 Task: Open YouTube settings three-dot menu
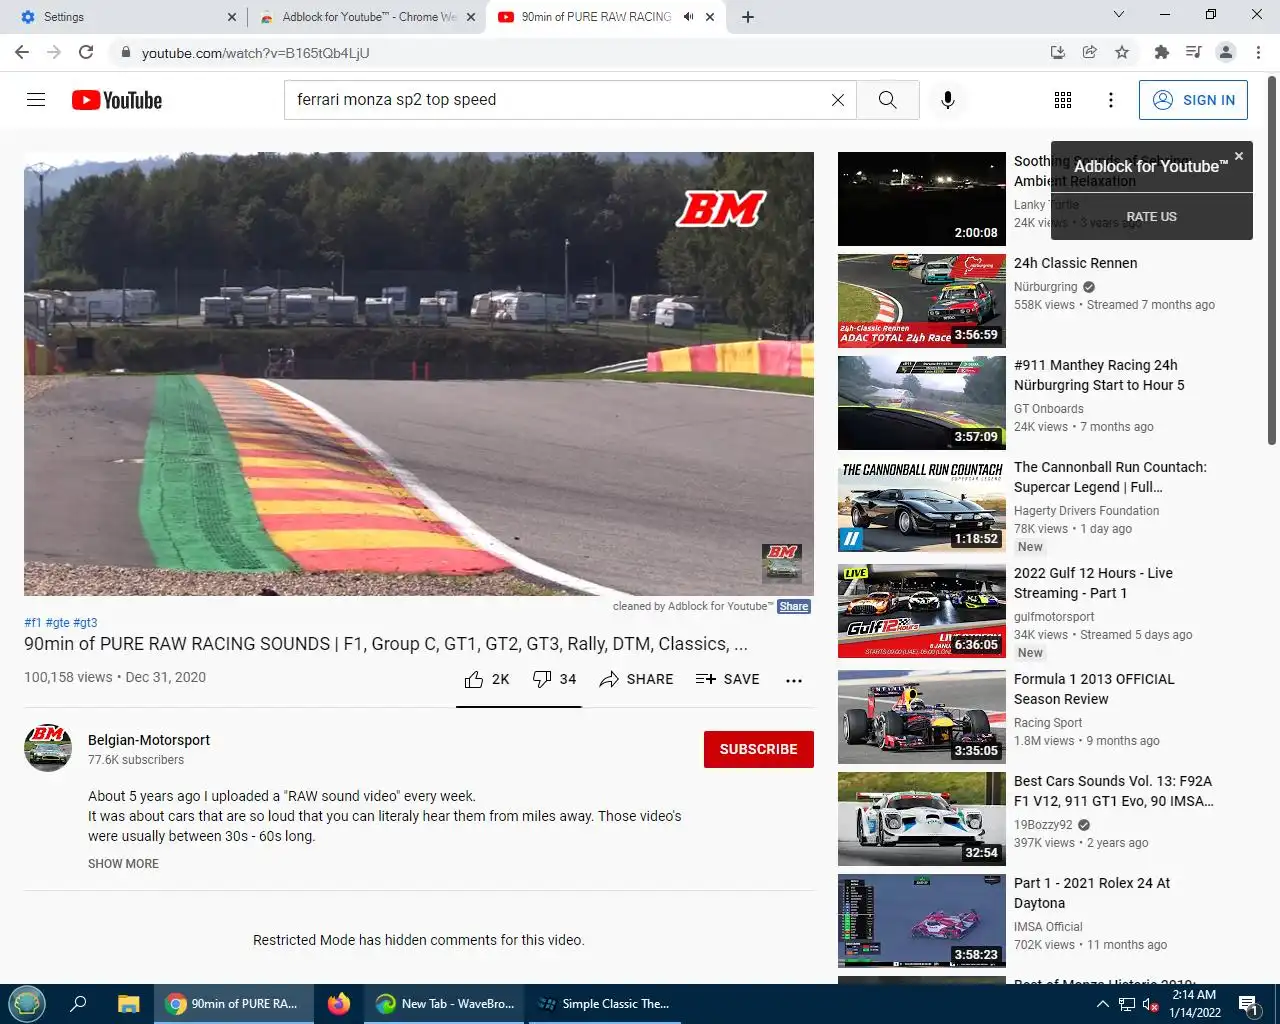[1110, 100]
